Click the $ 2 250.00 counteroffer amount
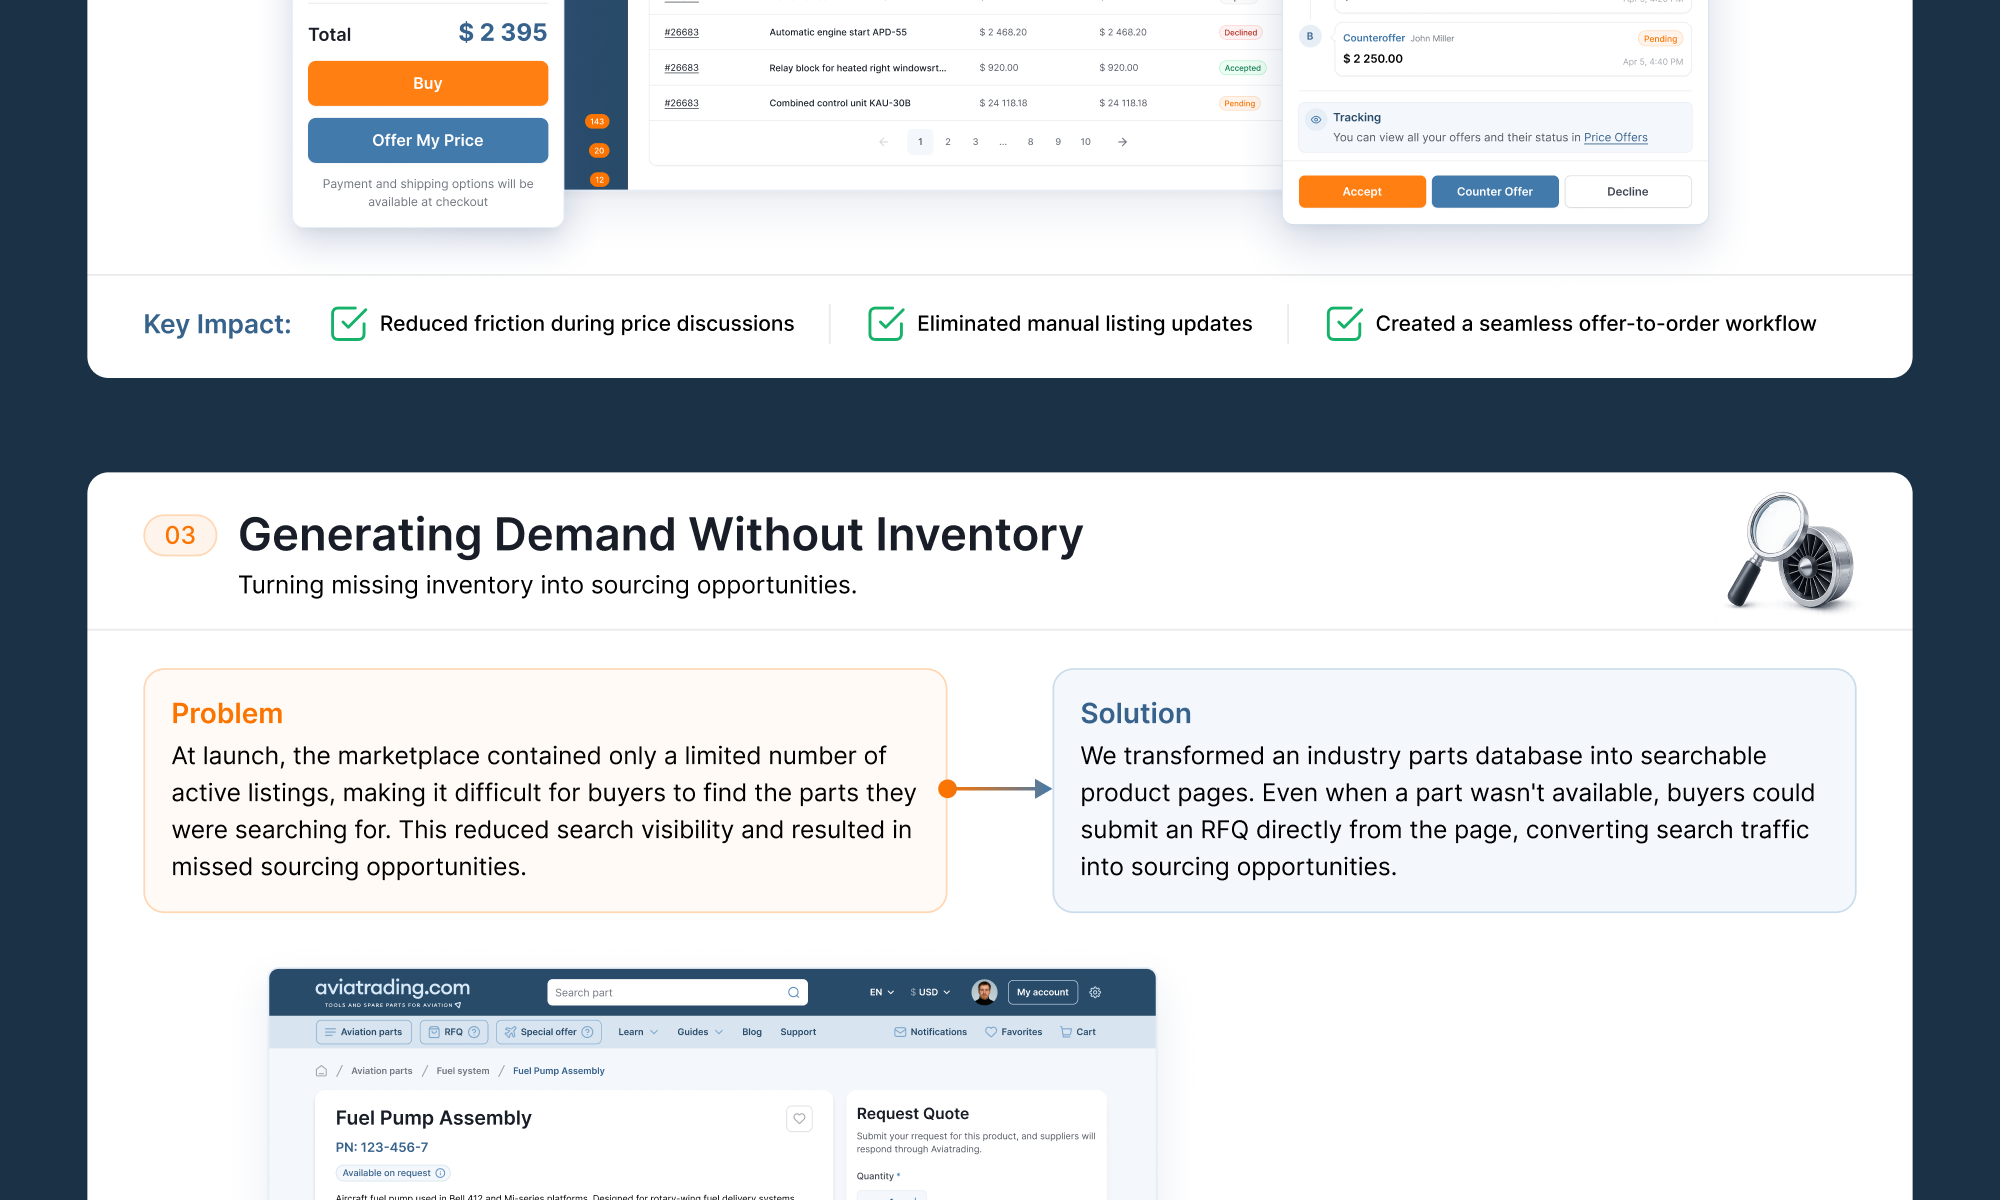The width and height of the screenshot is (2000, 1200). point(1373,59)
